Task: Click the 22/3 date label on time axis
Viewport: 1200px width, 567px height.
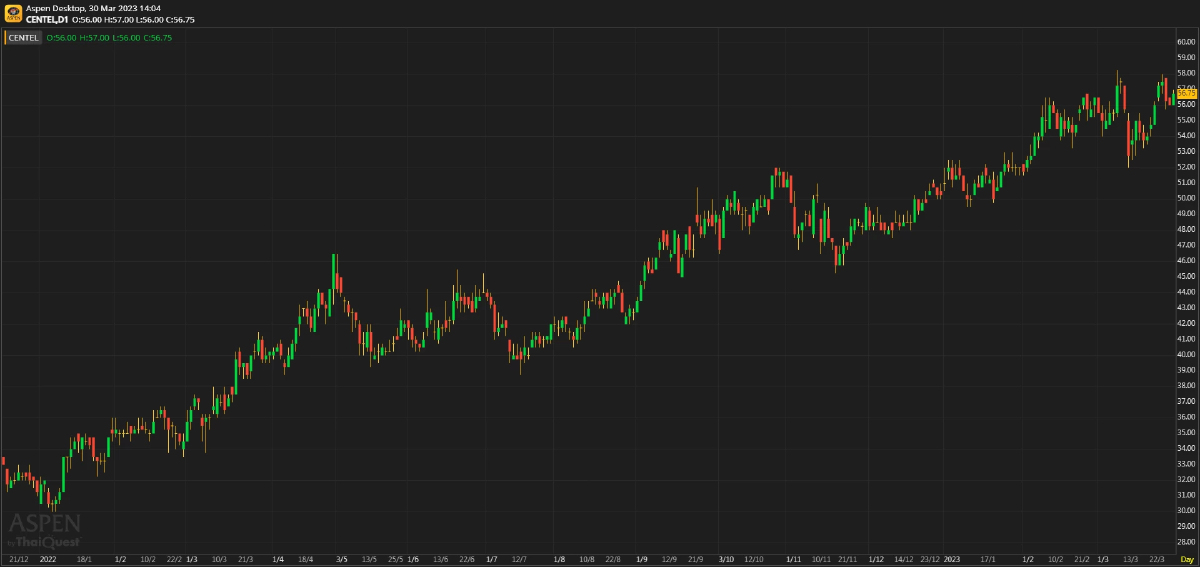Action: pyautogui.click(x=1157, y=559)
